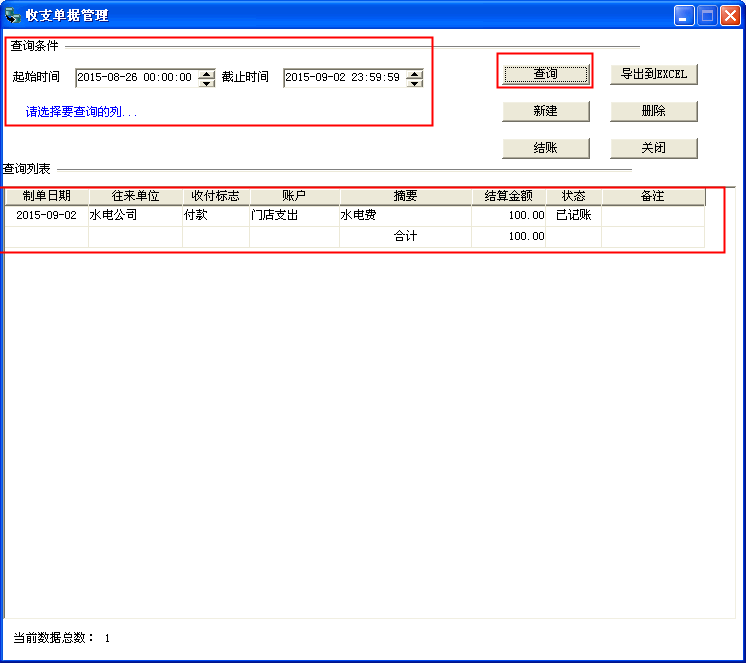This screenshot has width=746, height=663.
Task: Select the 已记账 status cell
Action: pyautogui.click(x=574, y=215)
